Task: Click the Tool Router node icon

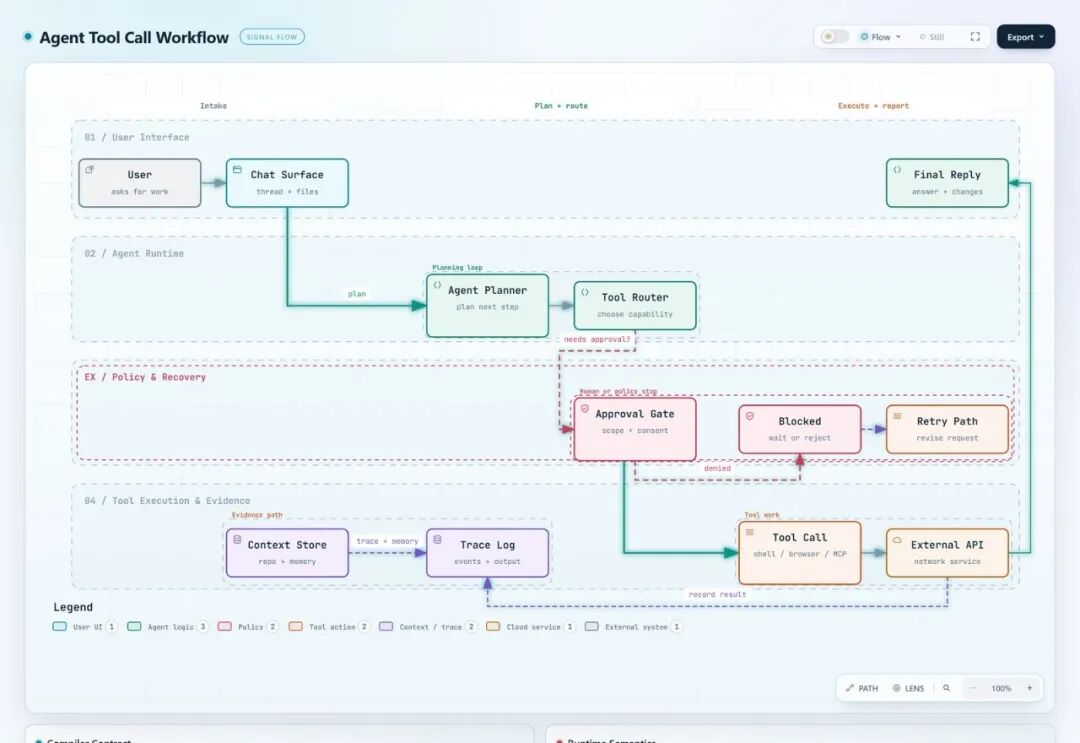Action: point(585,292)
